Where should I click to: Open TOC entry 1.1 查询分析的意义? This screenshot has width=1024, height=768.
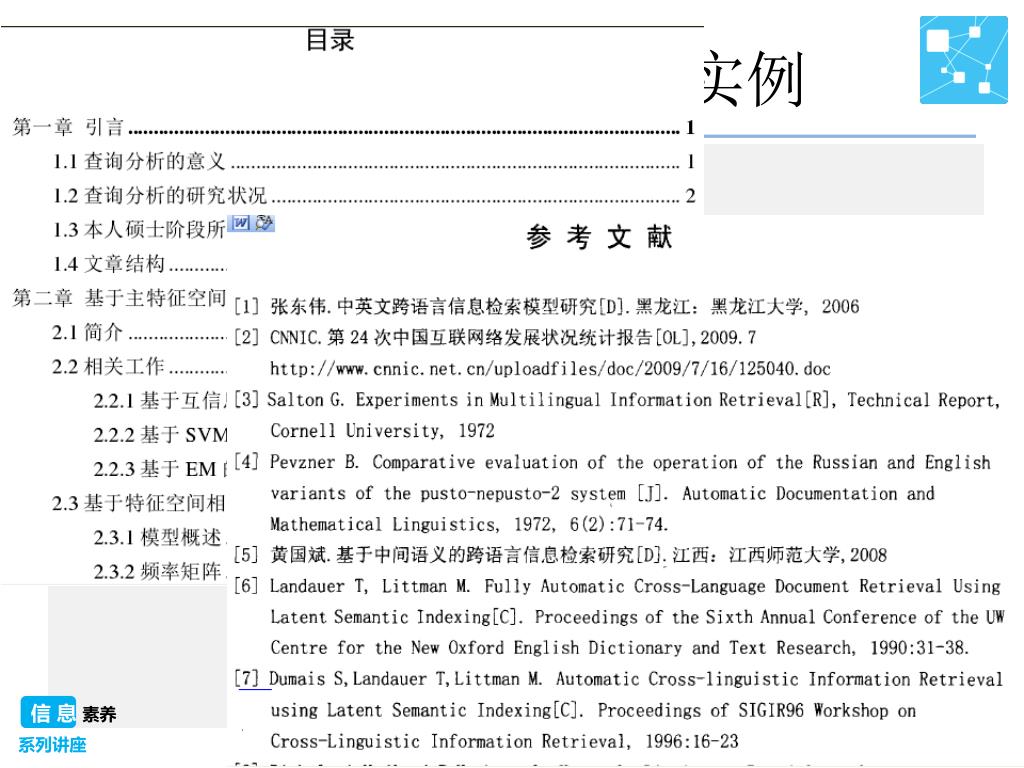click(374, 161)
